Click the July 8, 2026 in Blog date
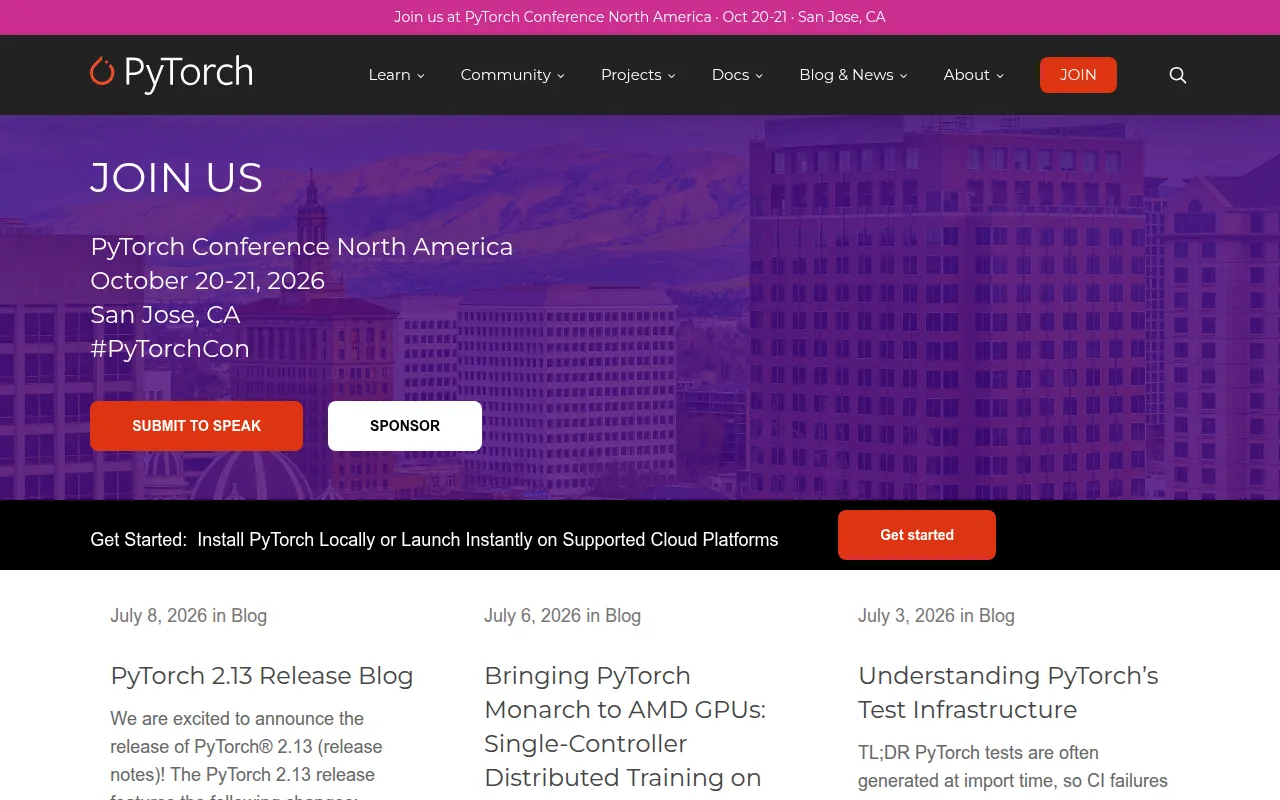Viewport: 1280px width, 800px height. (x=188, y=616)
